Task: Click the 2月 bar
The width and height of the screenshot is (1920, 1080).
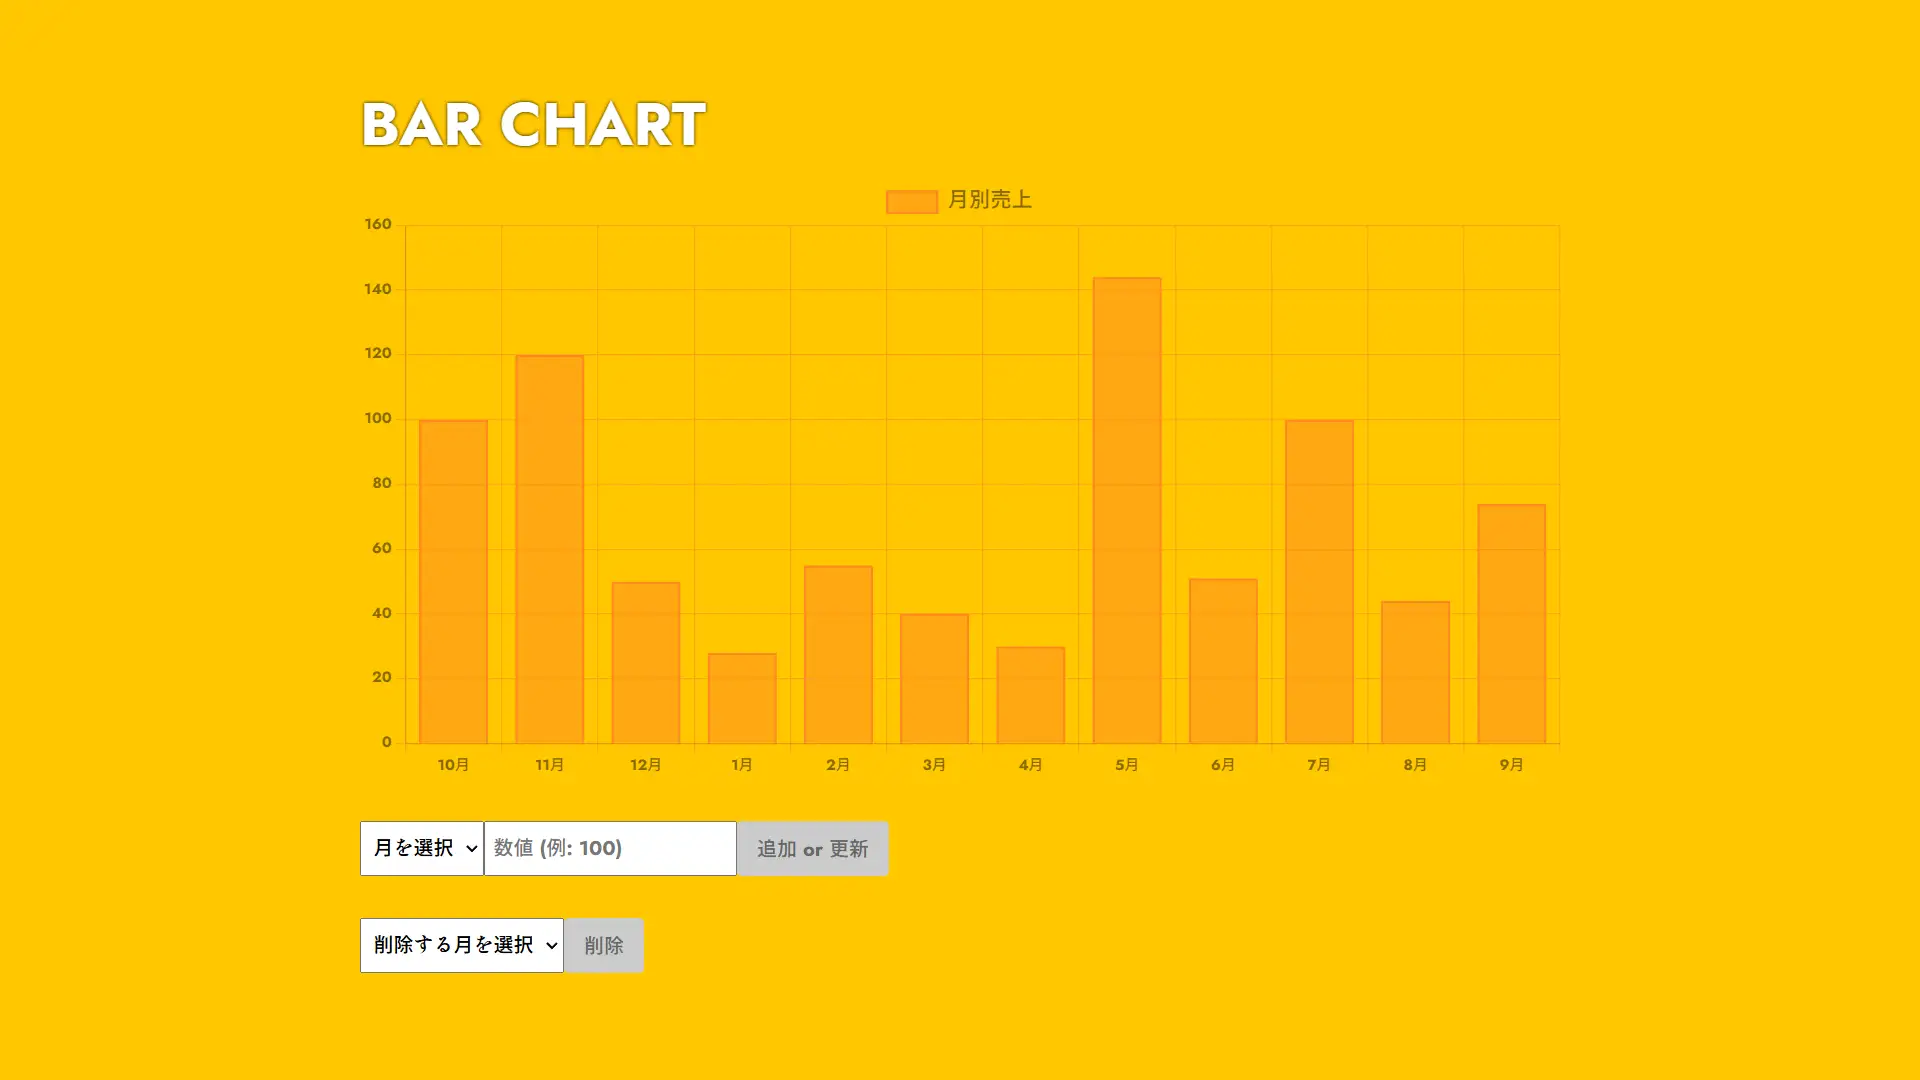Action: [838, 654]
